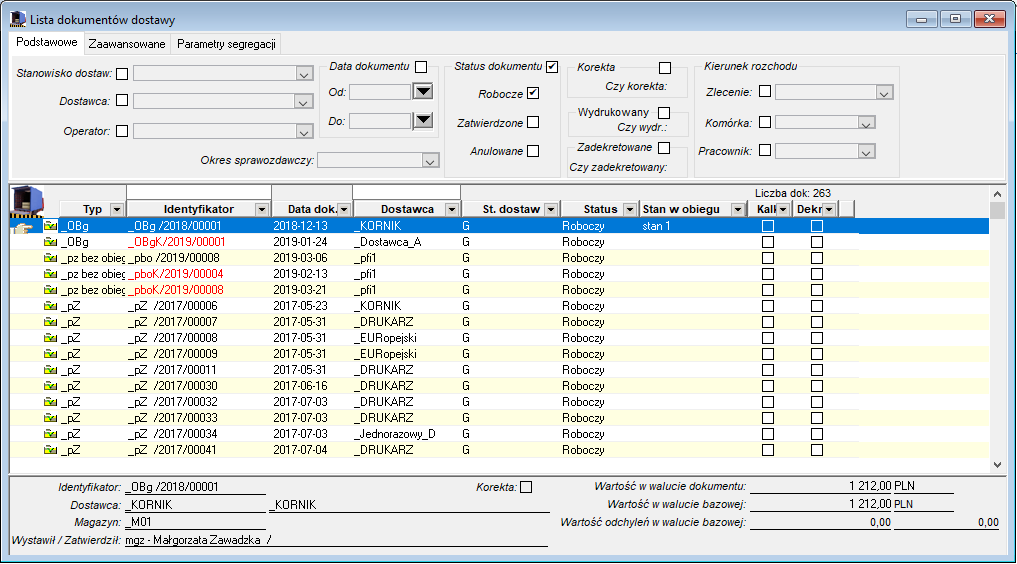Click the row icon of _pZ /2017/00006
Screen dimensions: 1017x564
click(x=50, y=306)
